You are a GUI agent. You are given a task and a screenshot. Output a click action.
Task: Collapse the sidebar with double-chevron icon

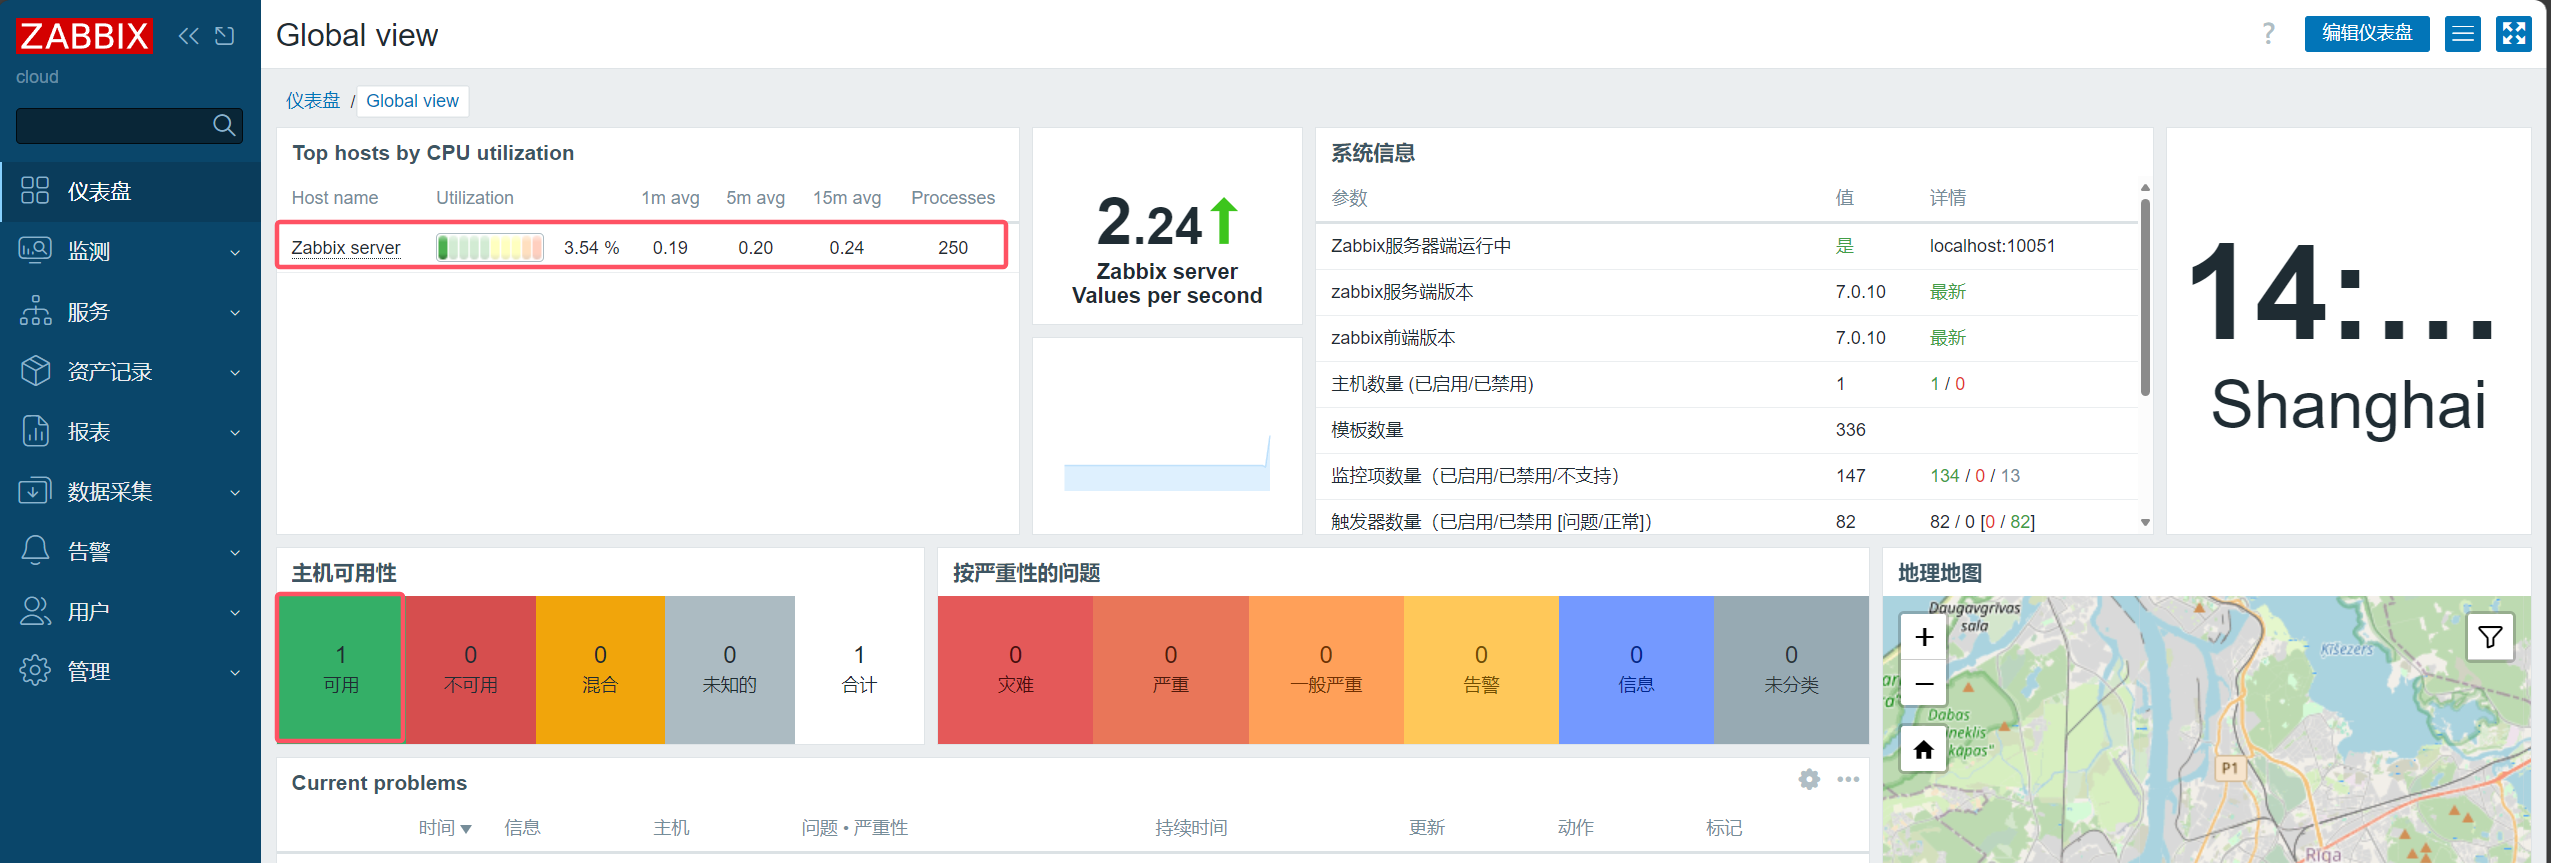tap(188, 36)
